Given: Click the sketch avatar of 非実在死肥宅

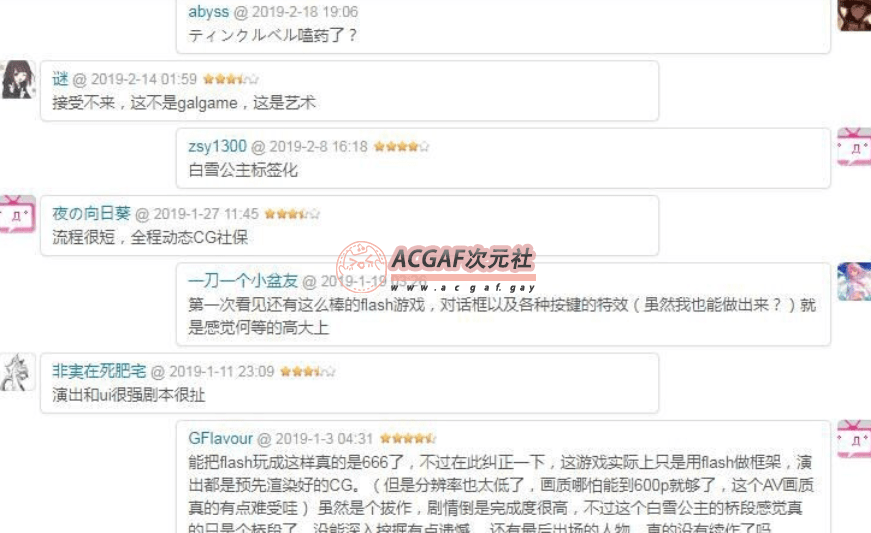Looking at the screenshot, I should pos(18,372).
